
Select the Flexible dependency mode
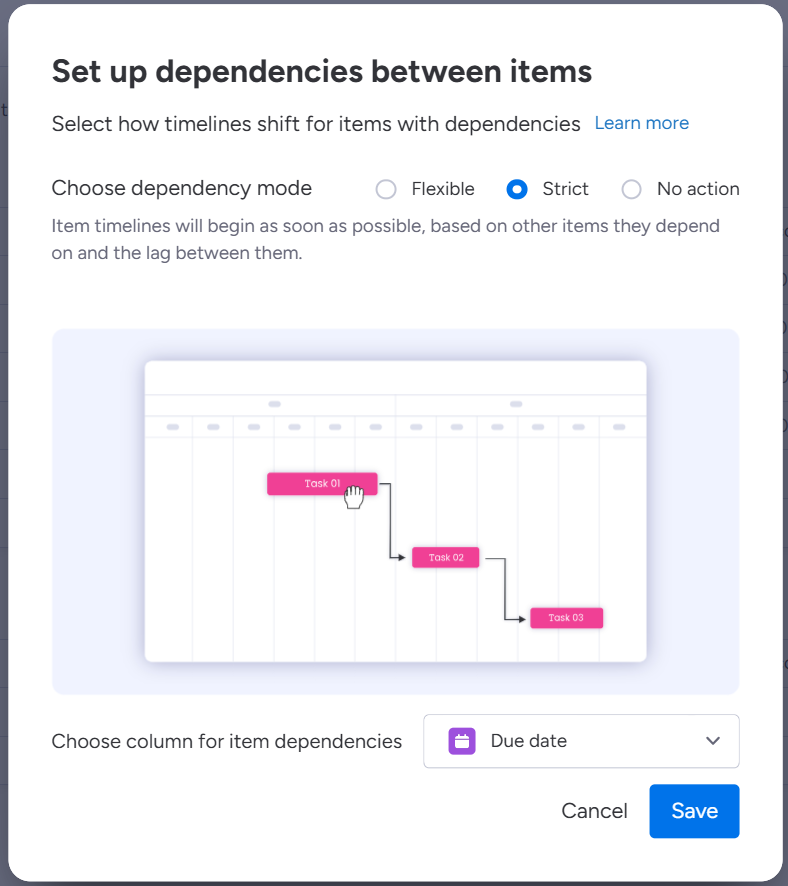coord(386,189)
